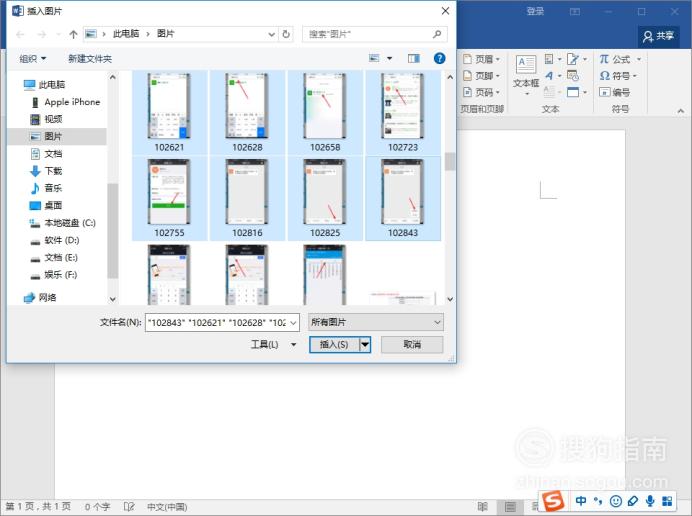Open 页码 page number option in ribbon

481,92
